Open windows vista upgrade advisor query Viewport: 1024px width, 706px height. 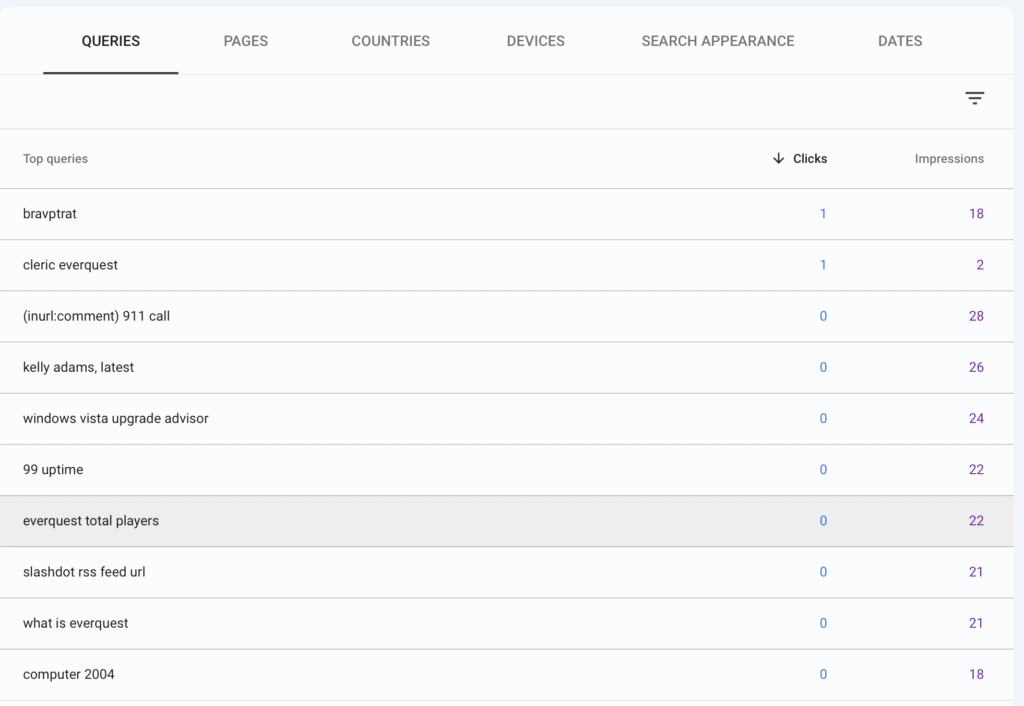coord(115,418)
